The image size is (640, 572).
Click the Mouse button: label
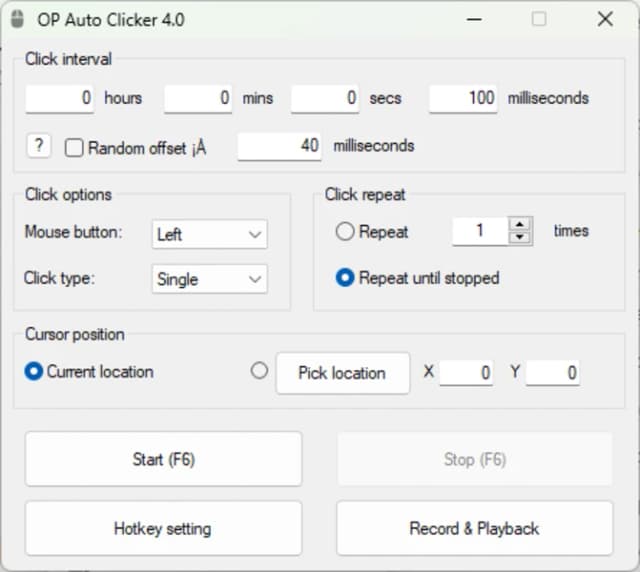coord(73,232)
